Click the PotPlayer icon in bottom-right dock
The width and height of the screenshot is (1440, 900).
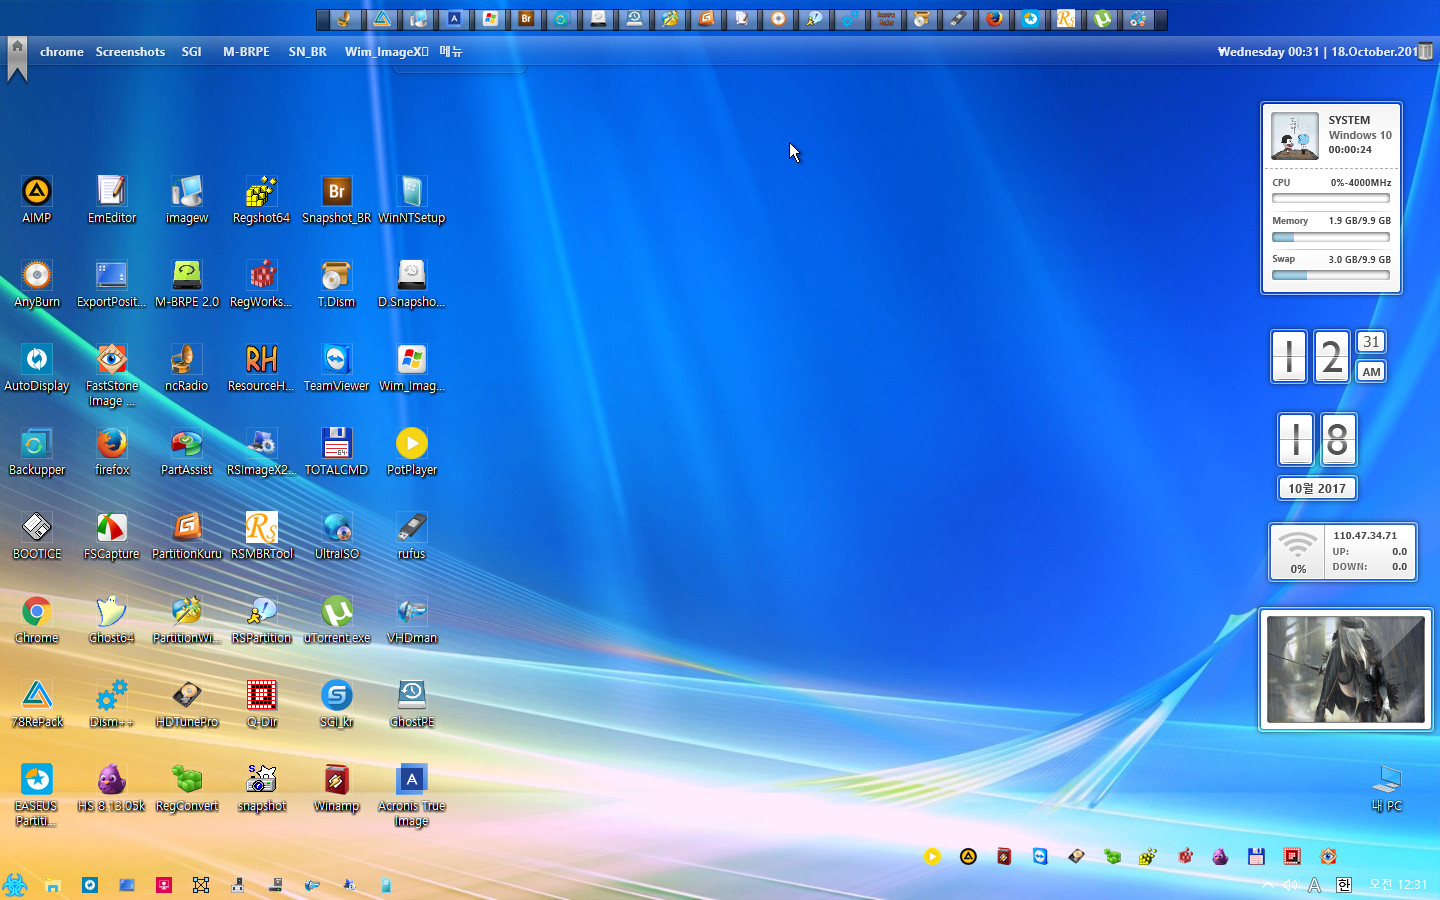932,856
